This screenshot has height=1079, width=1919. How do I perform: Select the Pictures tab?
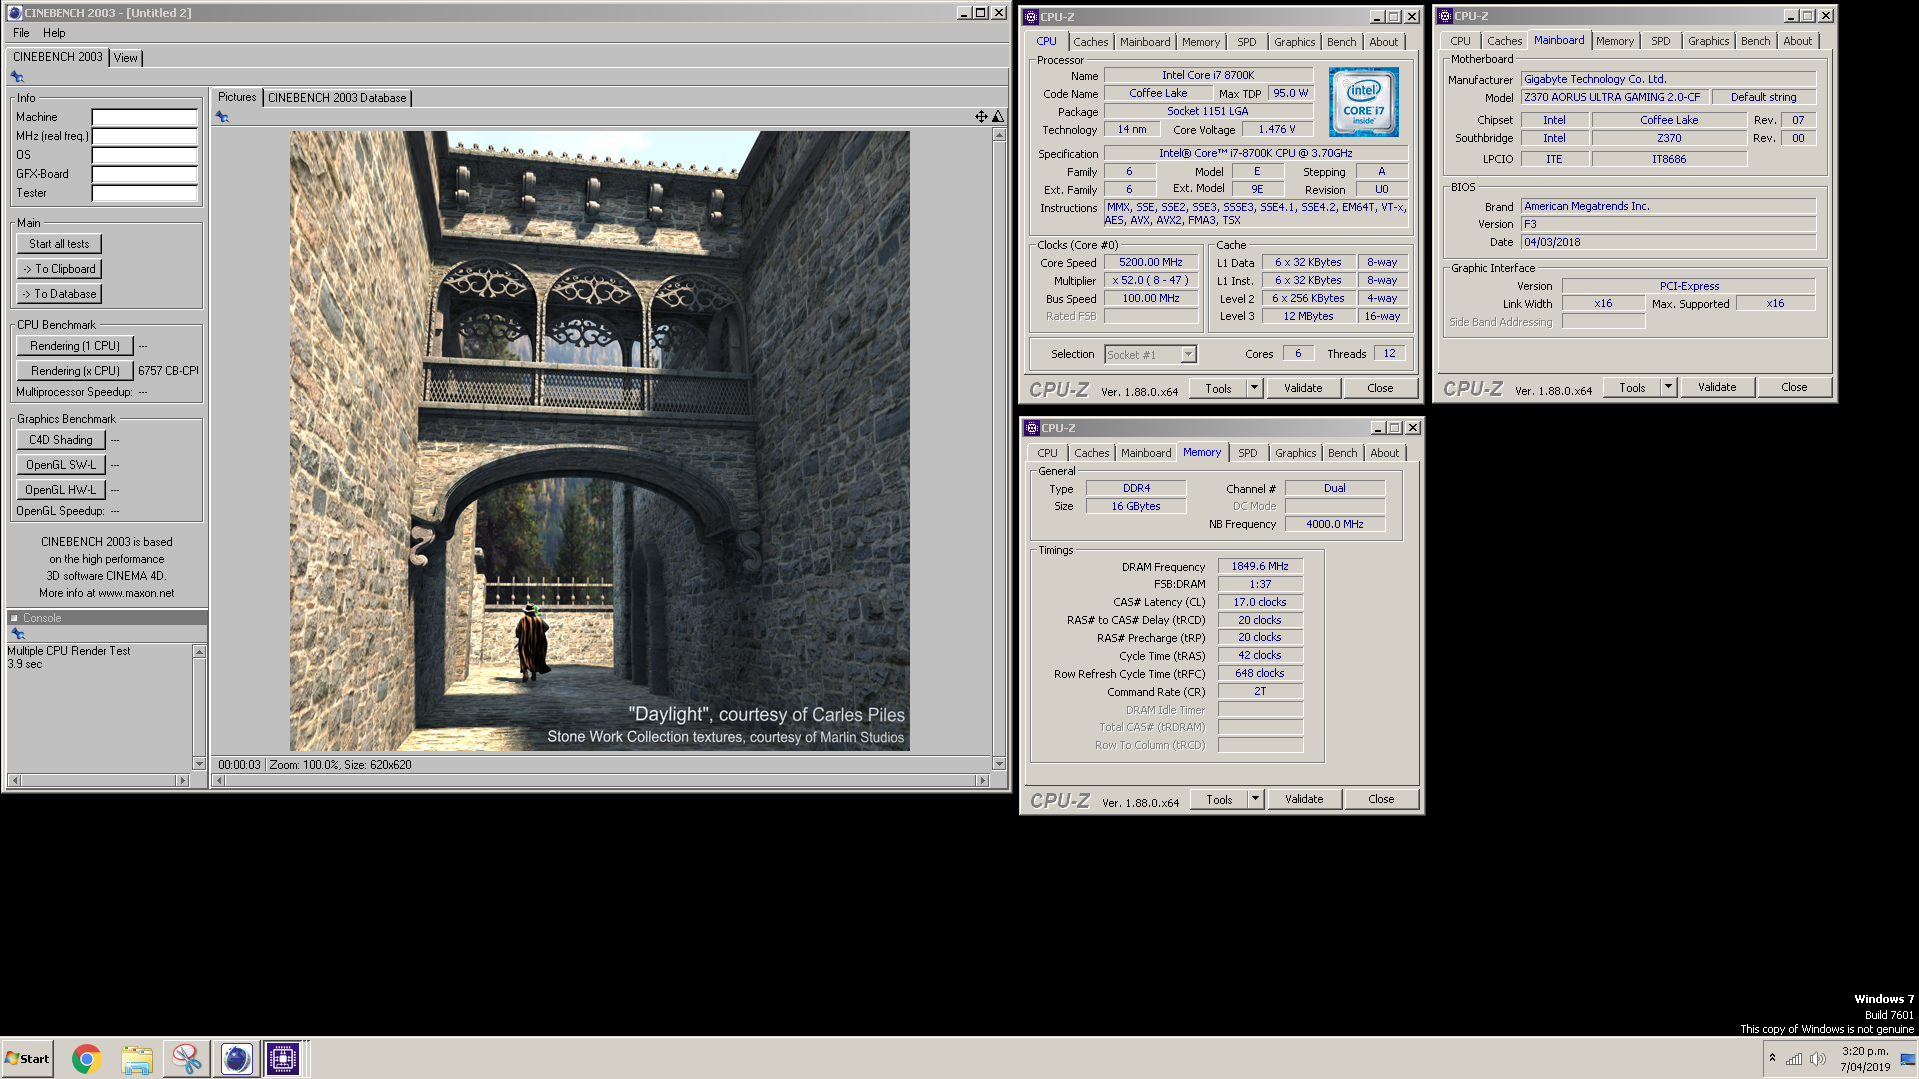point(237,97)
